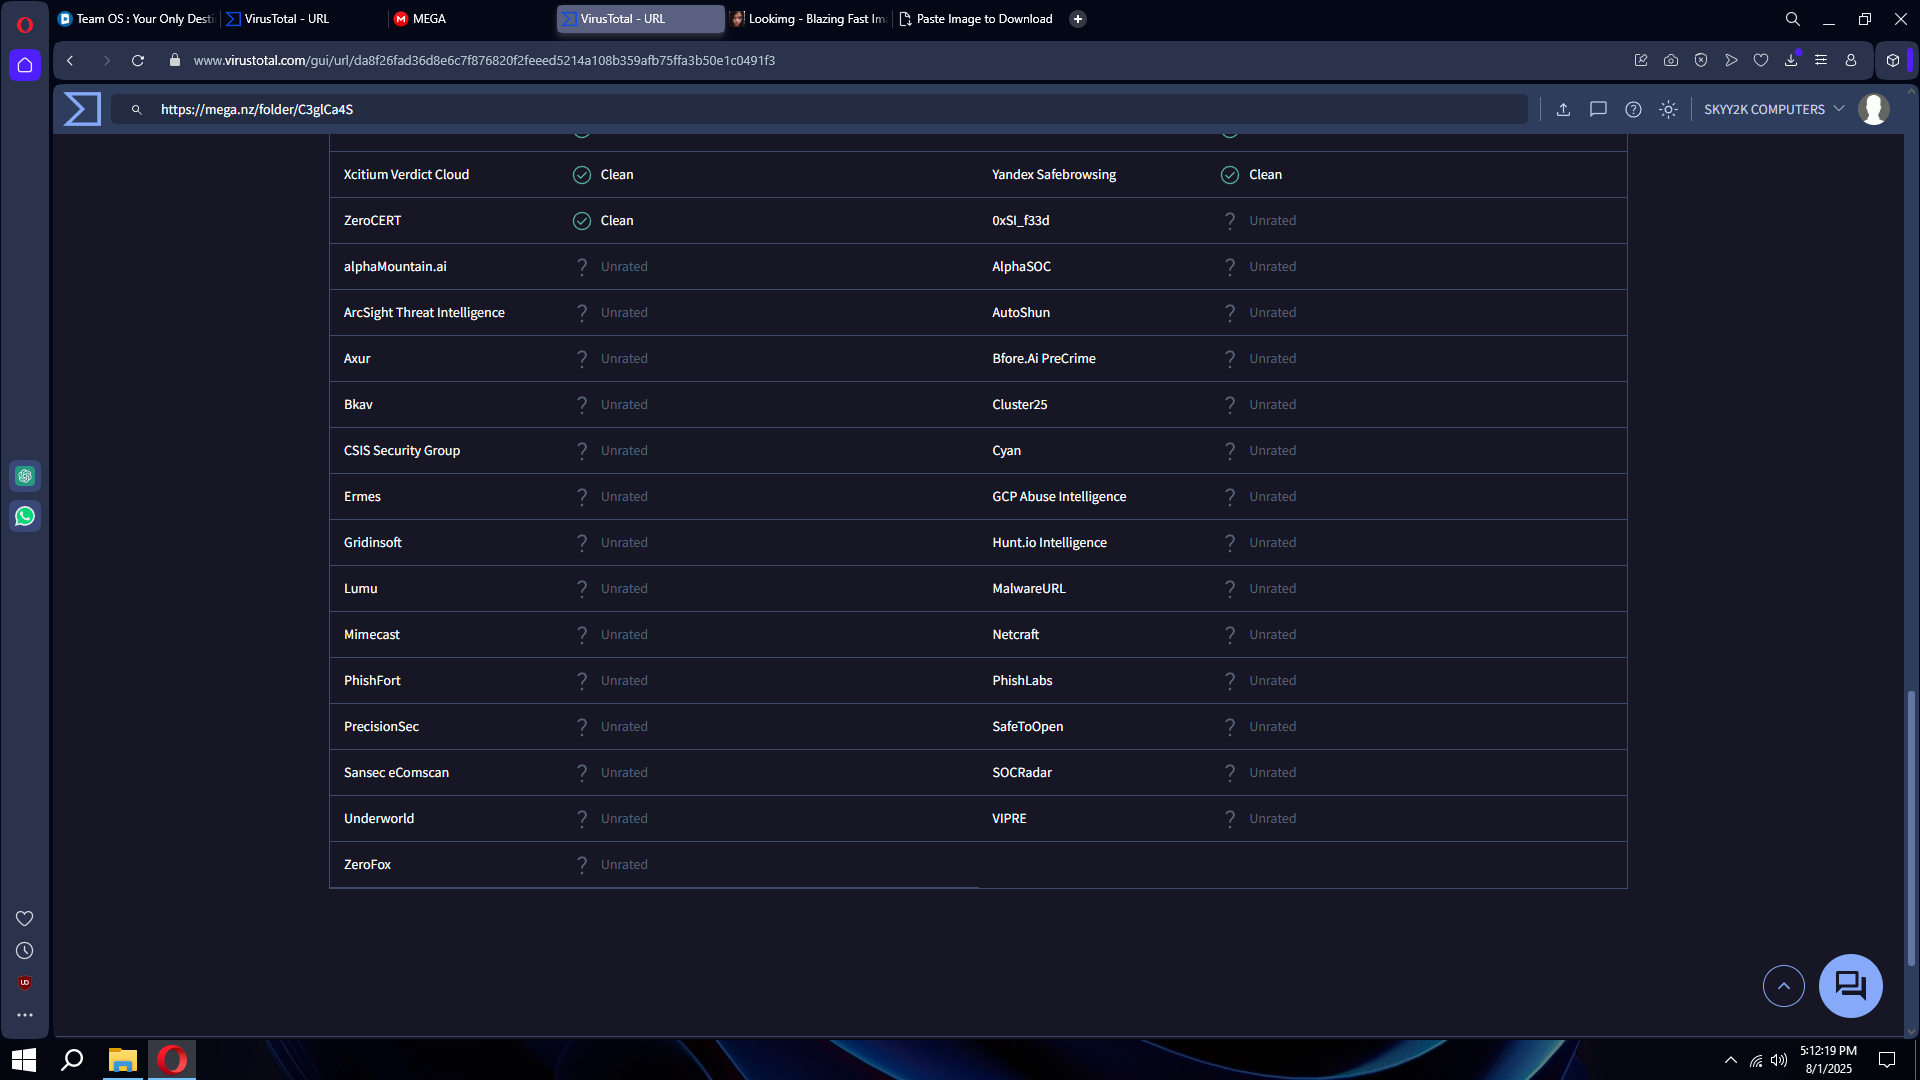Open the notification center icon
Image resolution: width=1920 pixels, height=1080 pixels.
tap(1887, 1060)
